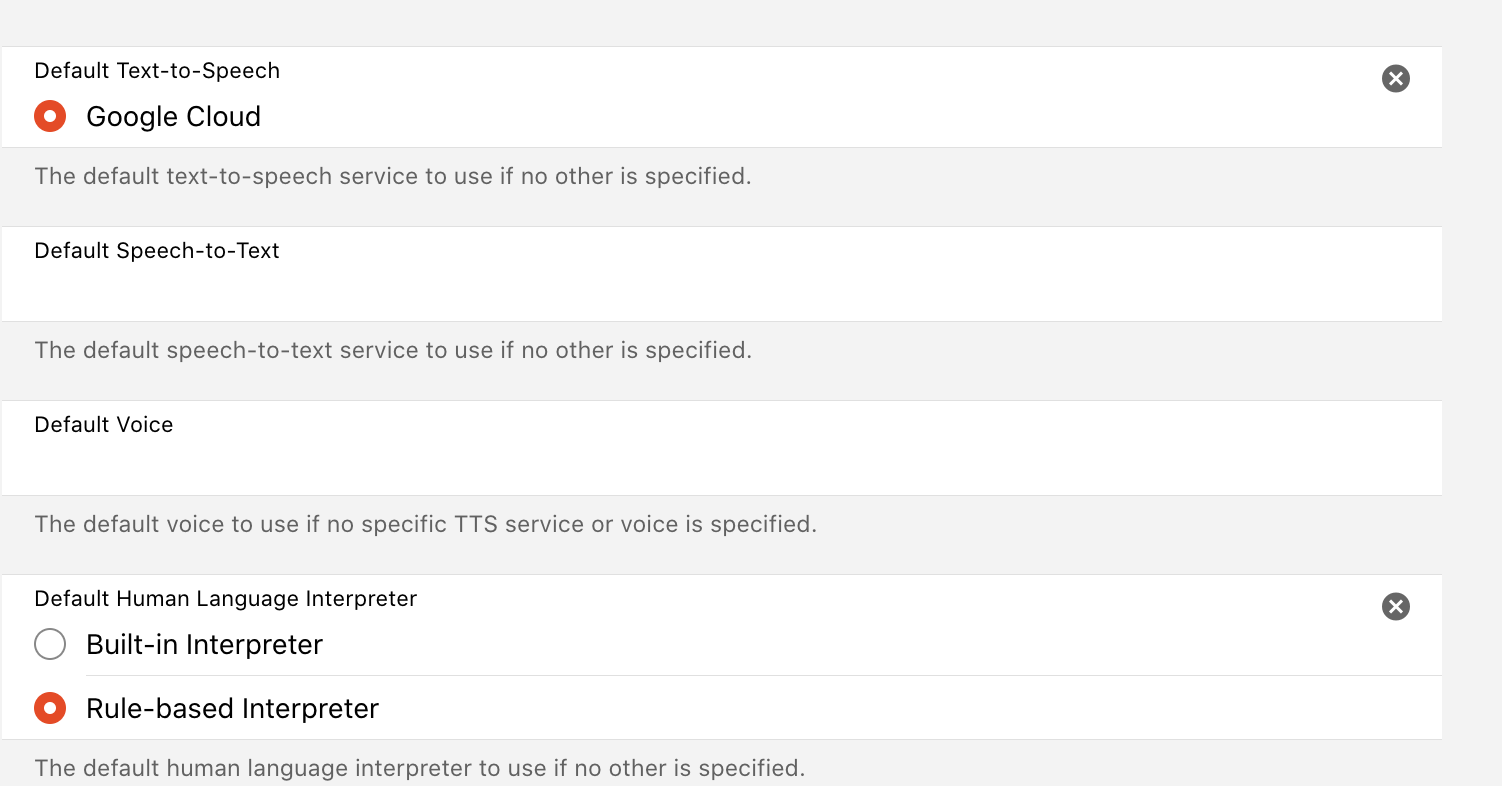Click the "Google Cloud" option label
This screenshot has height=786, width=1502.
pos(173,117)
